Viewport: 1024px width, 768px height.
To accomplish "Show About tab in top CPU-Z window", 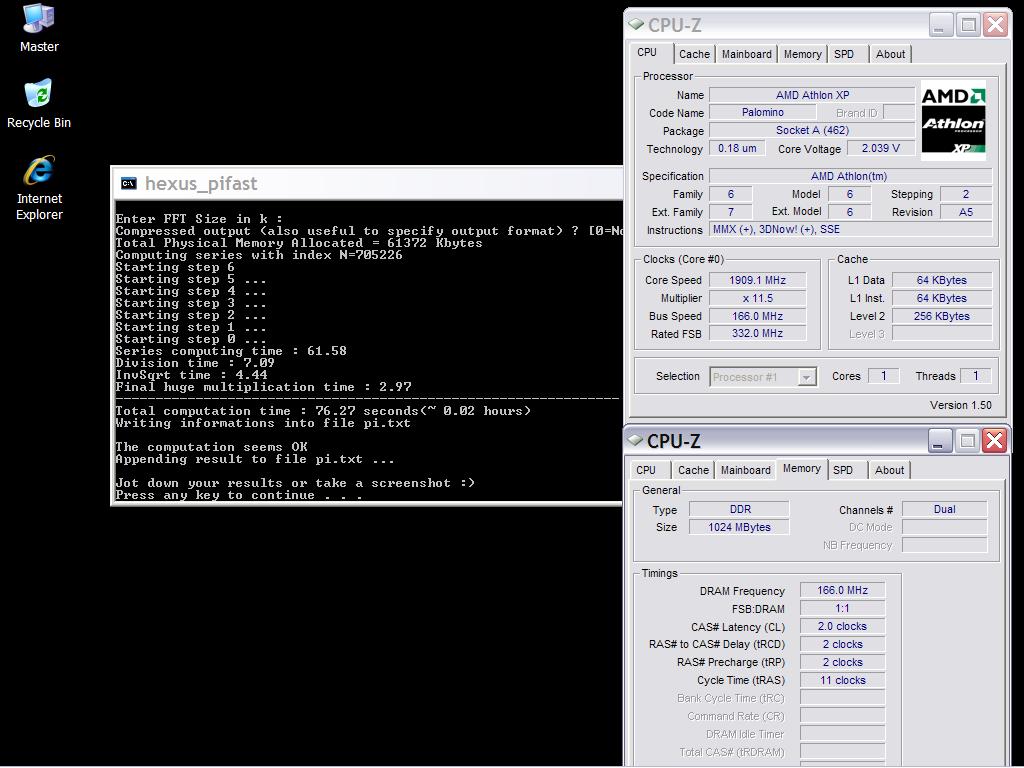I will pyautogui.click(x=890, y=54).
